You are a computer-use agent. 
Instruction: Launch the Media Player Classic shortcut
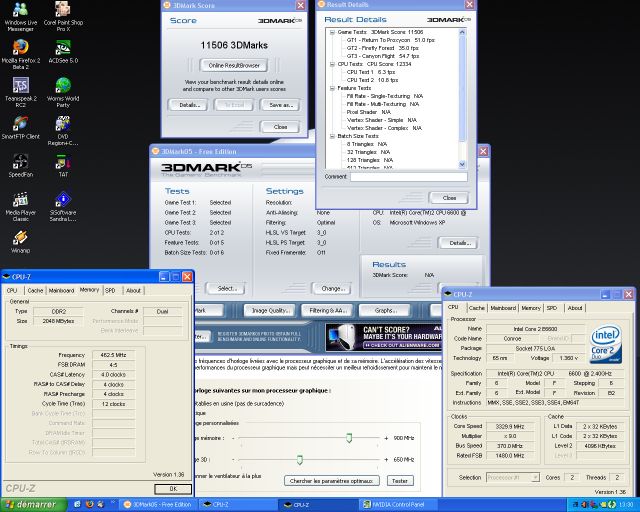[21, 207]
